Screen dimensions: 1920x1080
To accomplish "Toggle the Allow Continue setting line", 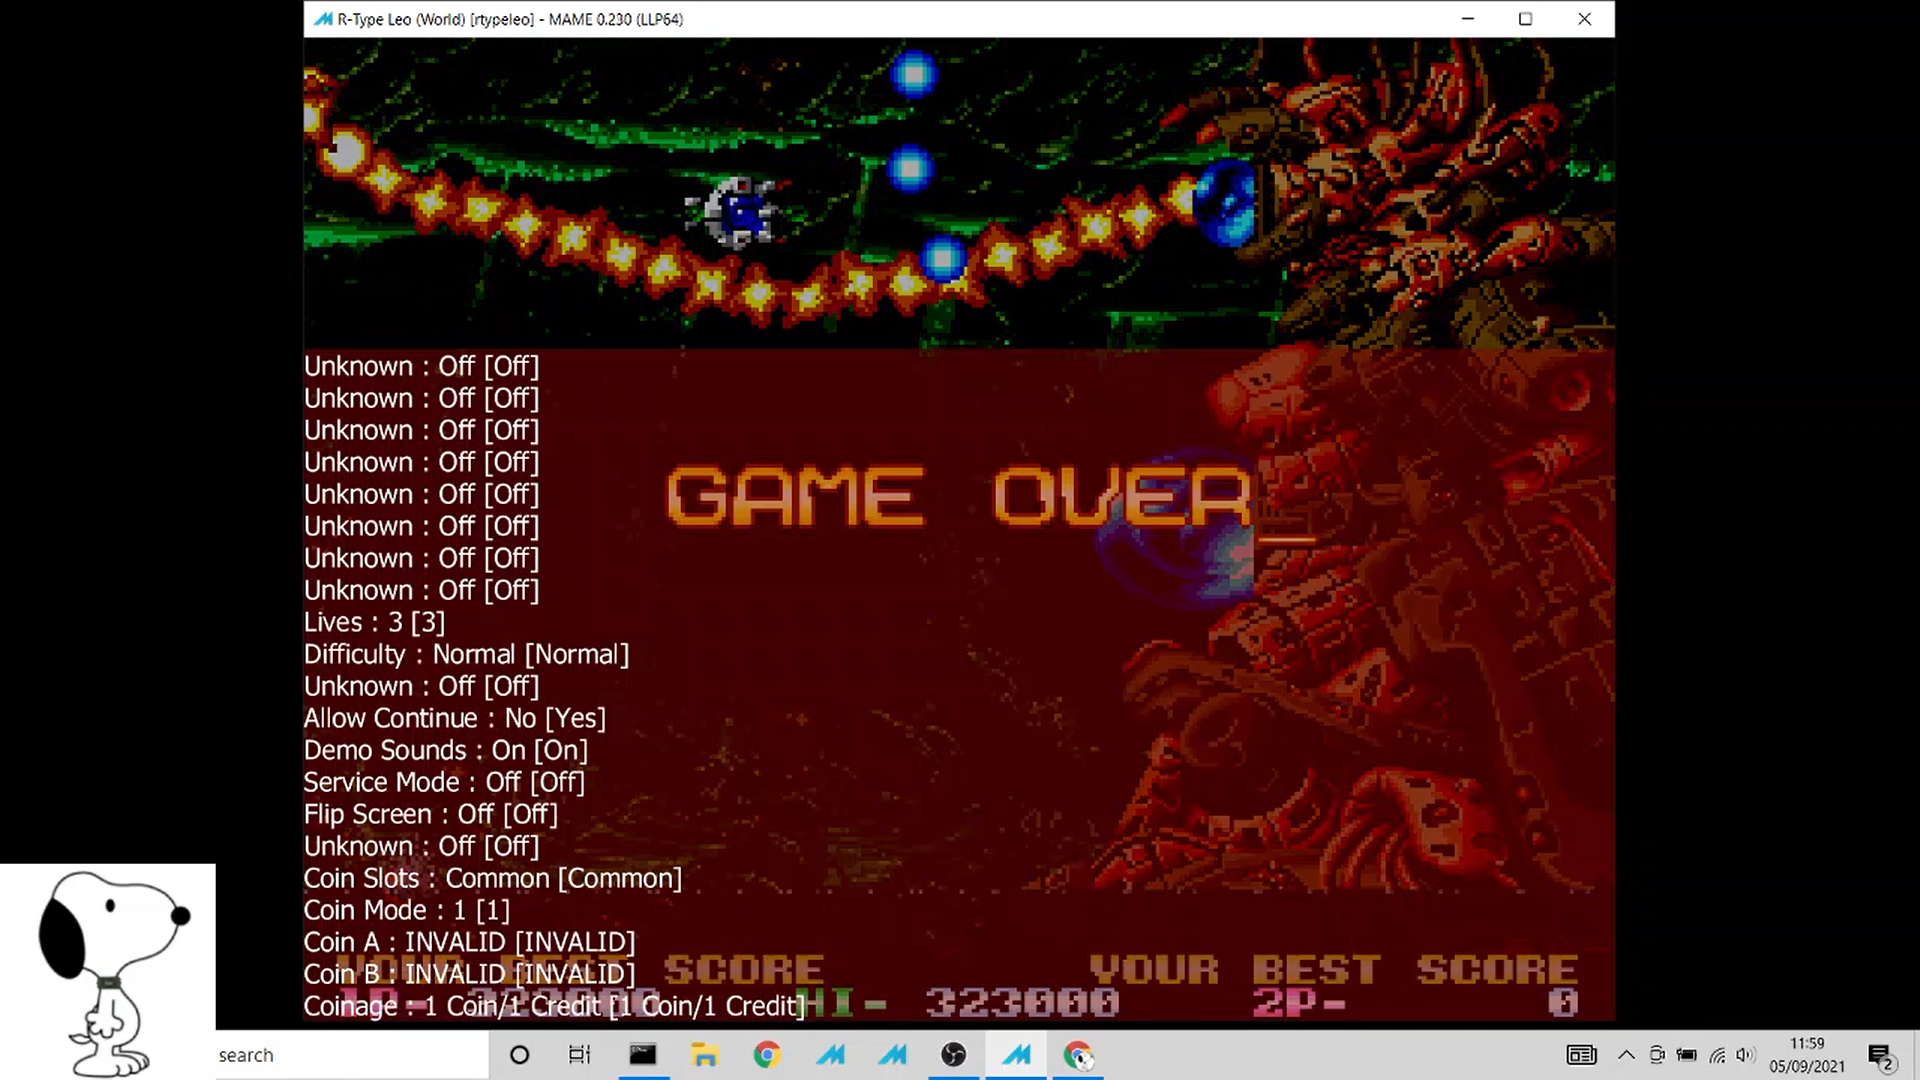I will coord(454,718).
